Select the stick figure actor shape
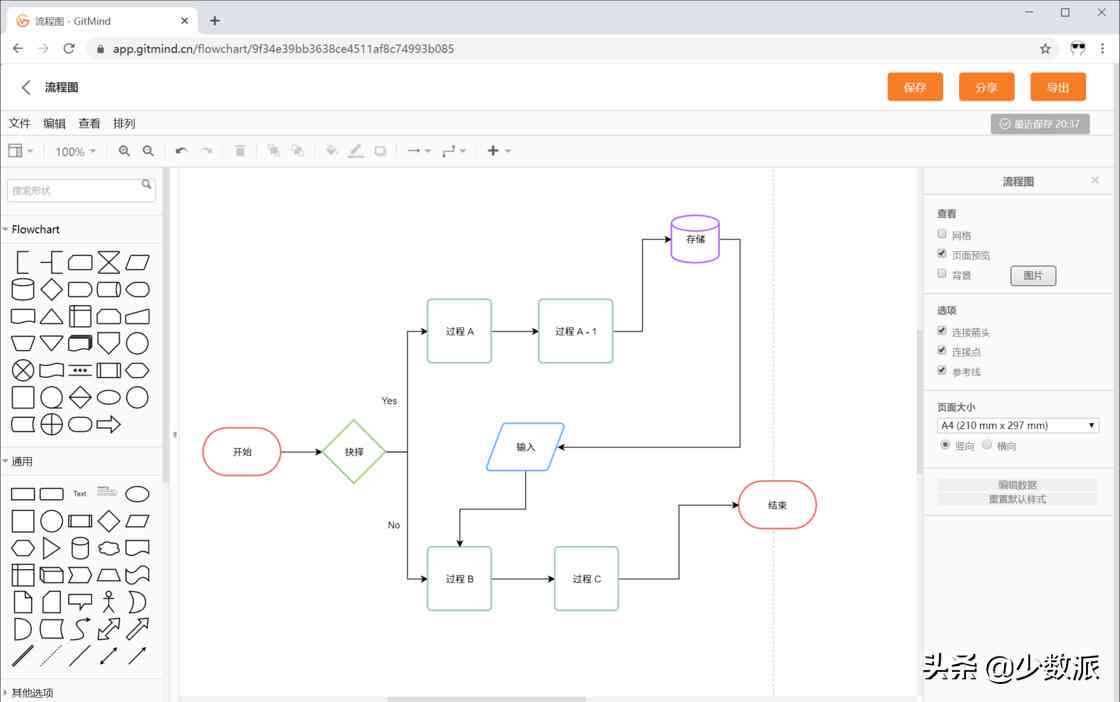 [109, 601]
